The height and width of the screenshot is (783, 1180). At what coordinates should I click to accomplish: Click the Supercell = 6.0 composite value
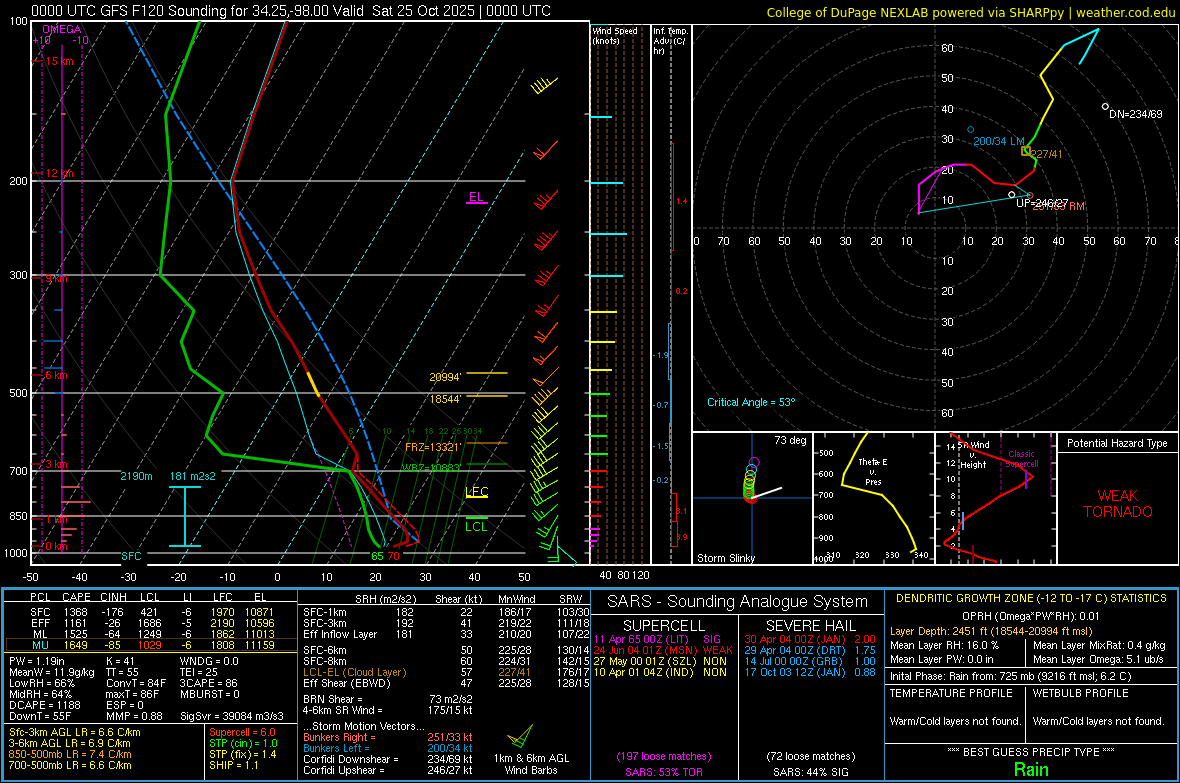pos(242,732)
